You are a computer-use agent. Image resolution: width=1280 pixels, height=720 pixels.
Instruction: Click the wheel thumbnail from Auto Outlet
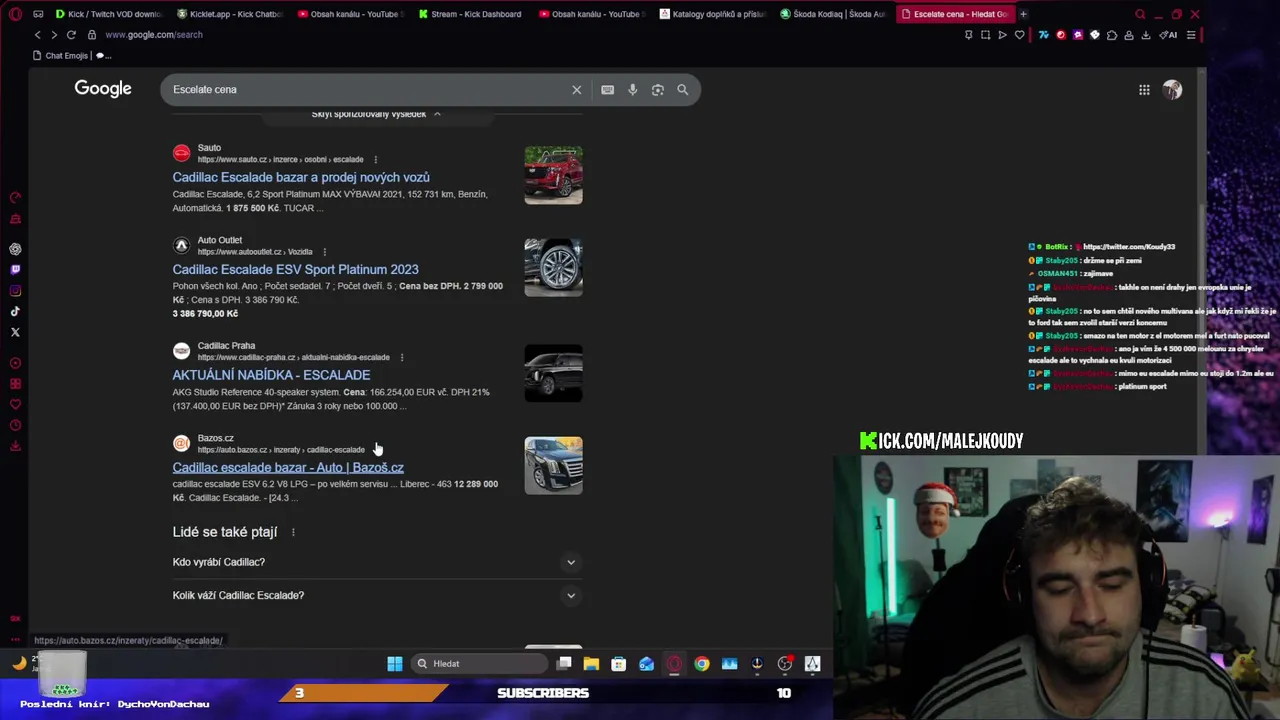pyautogui.click(x=553, y=267)
